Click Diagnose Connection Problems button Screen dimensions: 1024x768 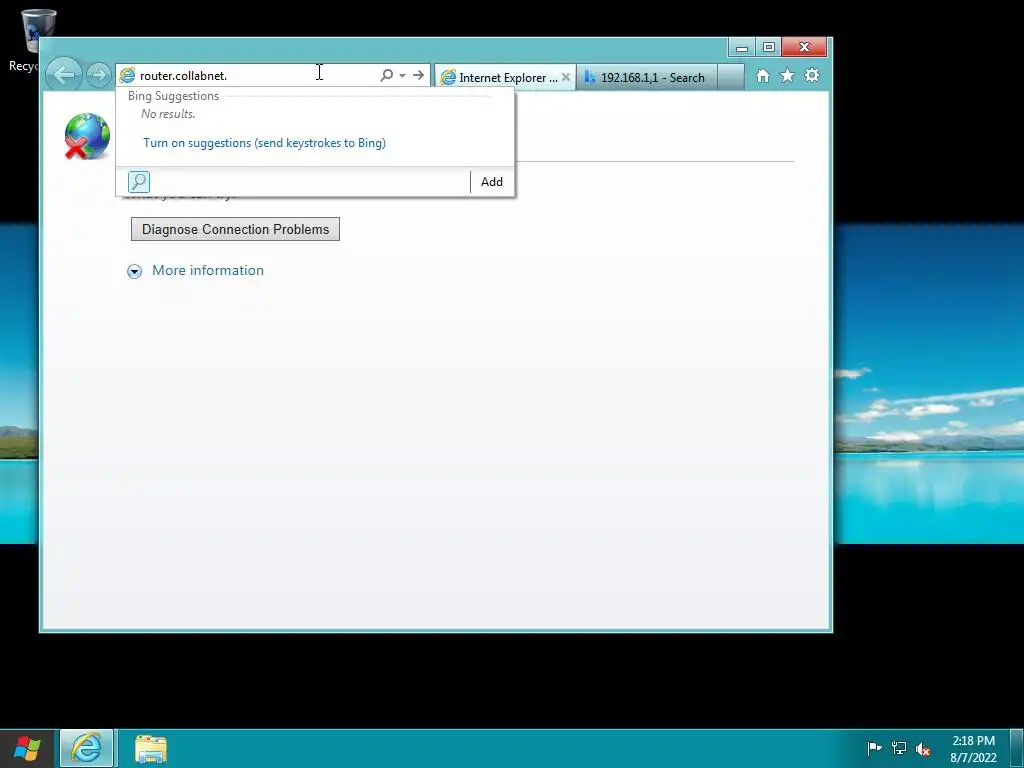[235, 229]
